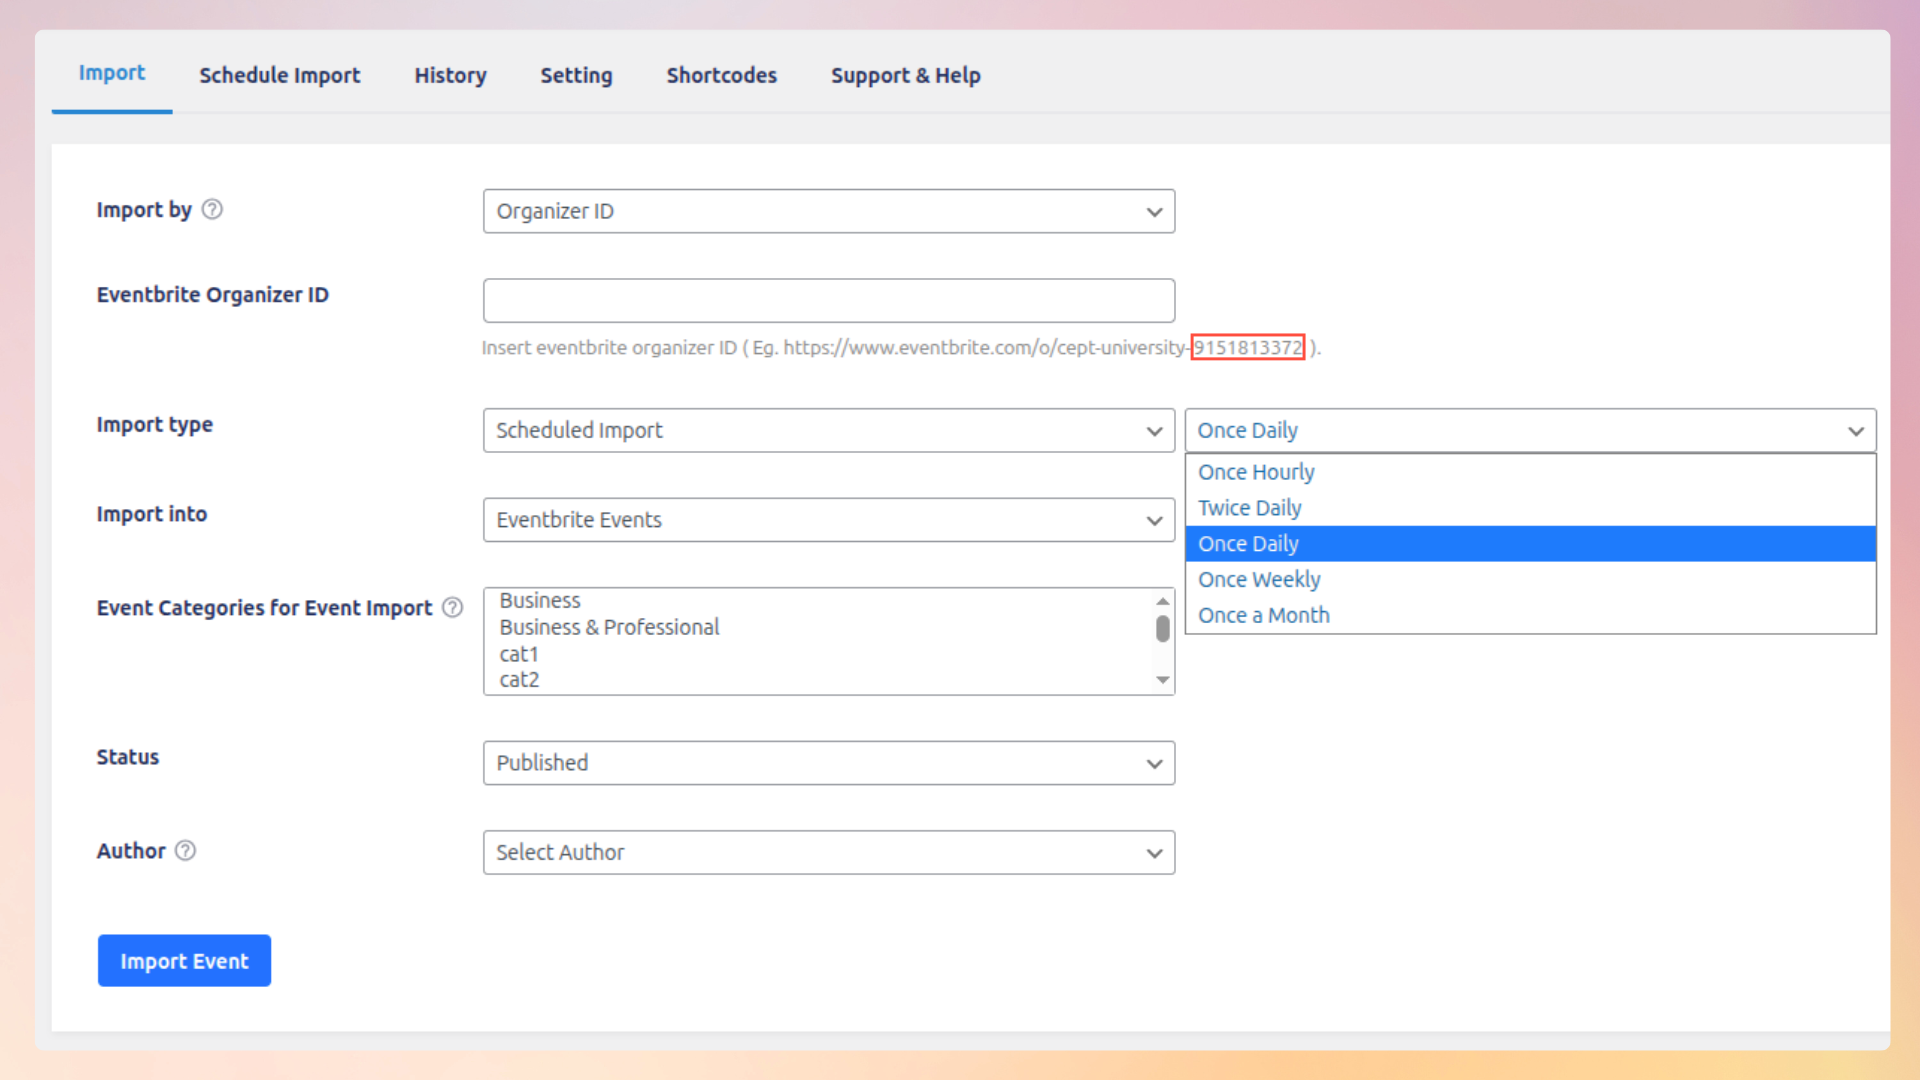This screenshot has width=1920, height=1080.
Task: Open the Import into dropdown showing Eventbrite Events
Action: (828, 520)
